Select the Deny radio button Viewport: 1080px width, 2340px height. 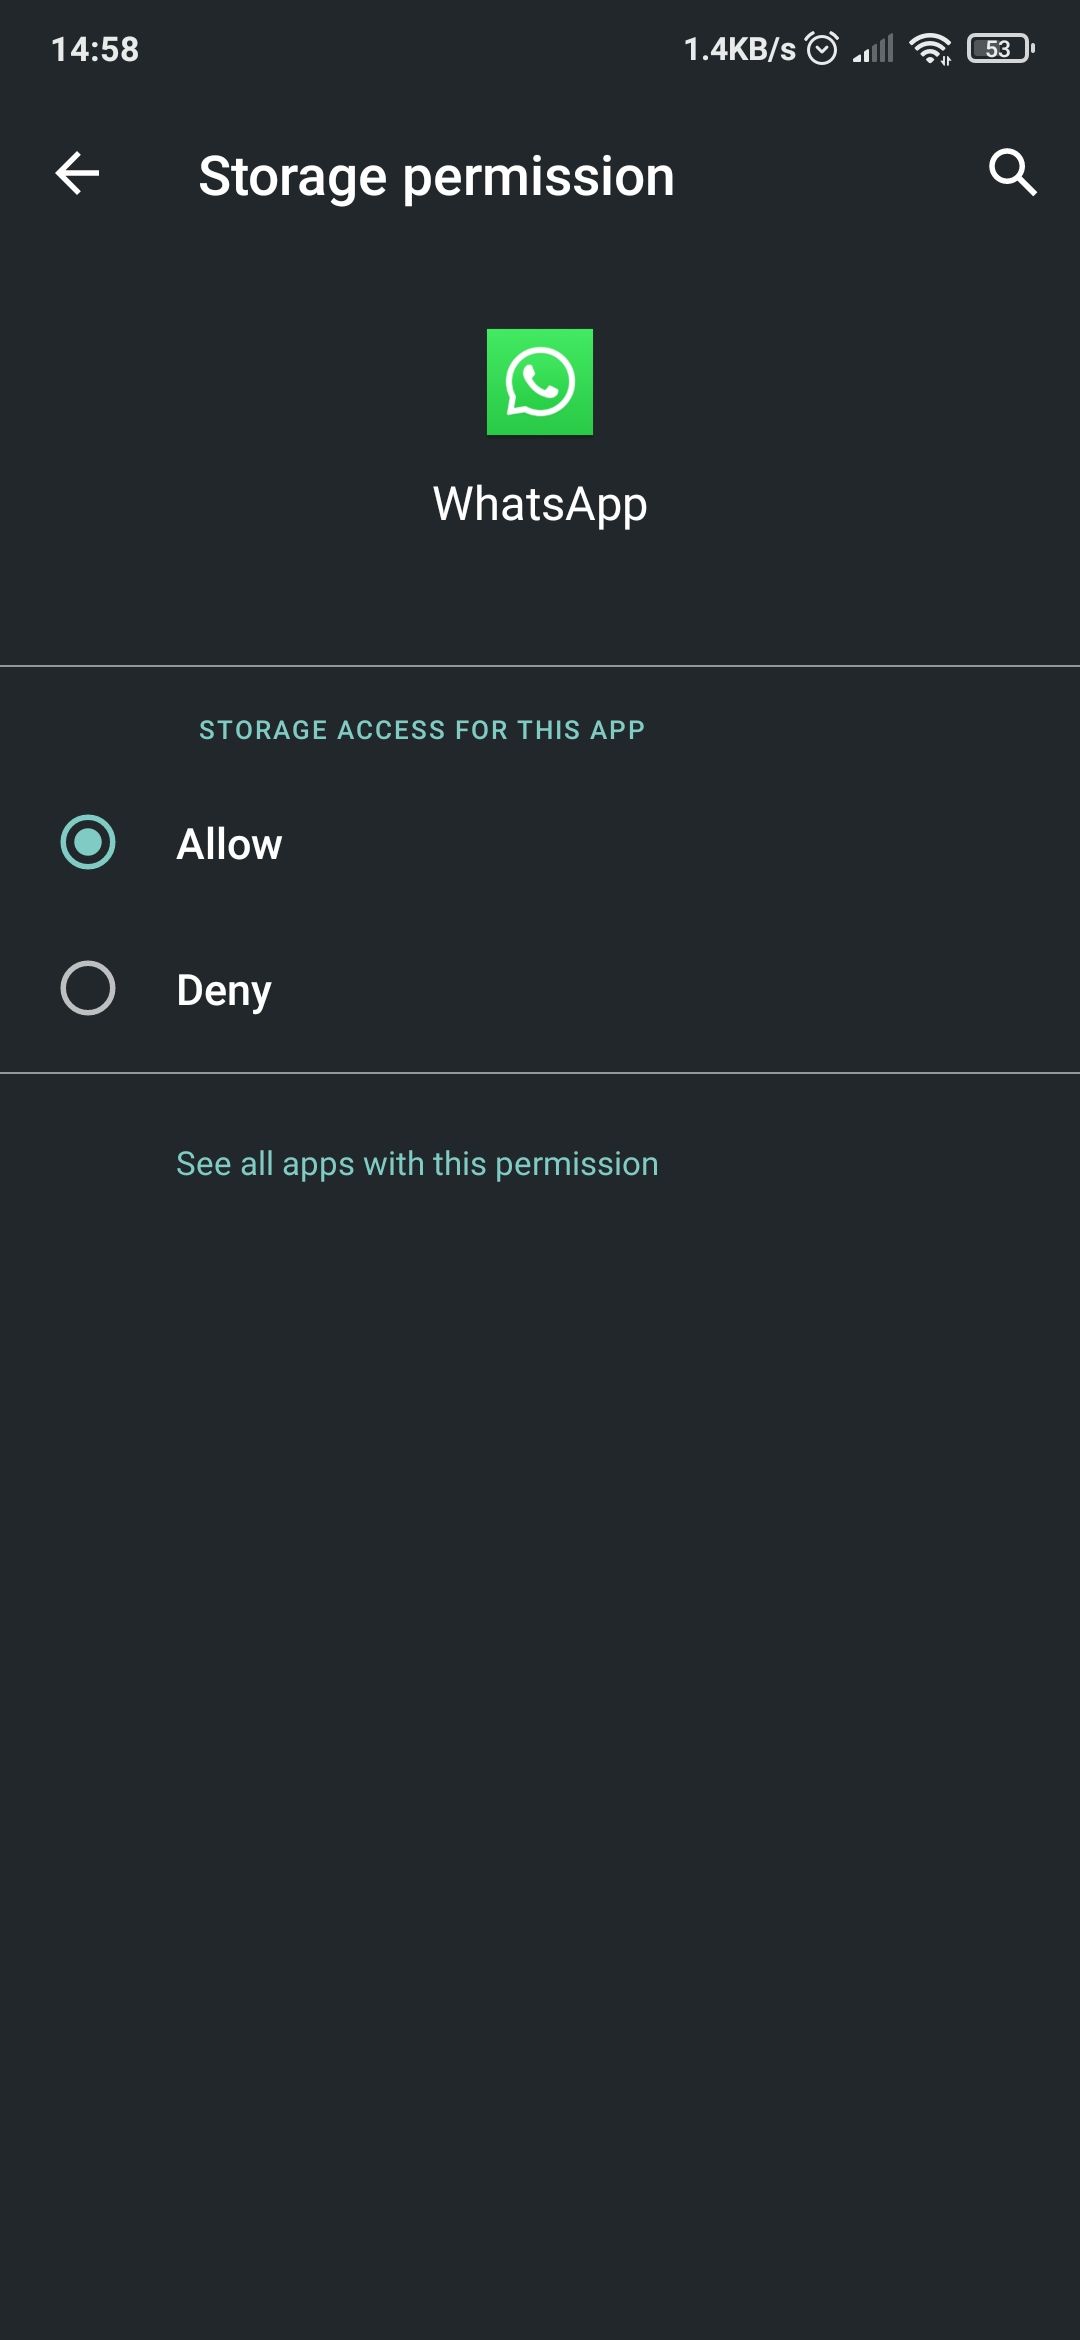88,989
